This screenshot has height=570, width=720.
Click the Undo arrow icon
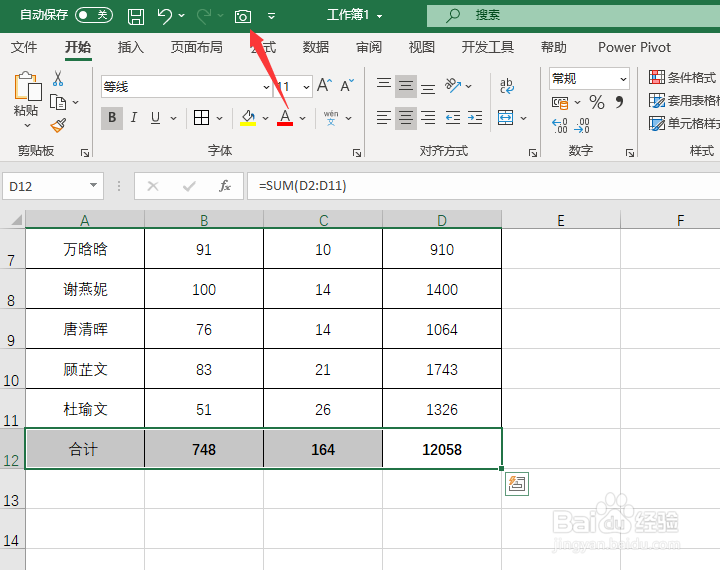coord(164,16)
